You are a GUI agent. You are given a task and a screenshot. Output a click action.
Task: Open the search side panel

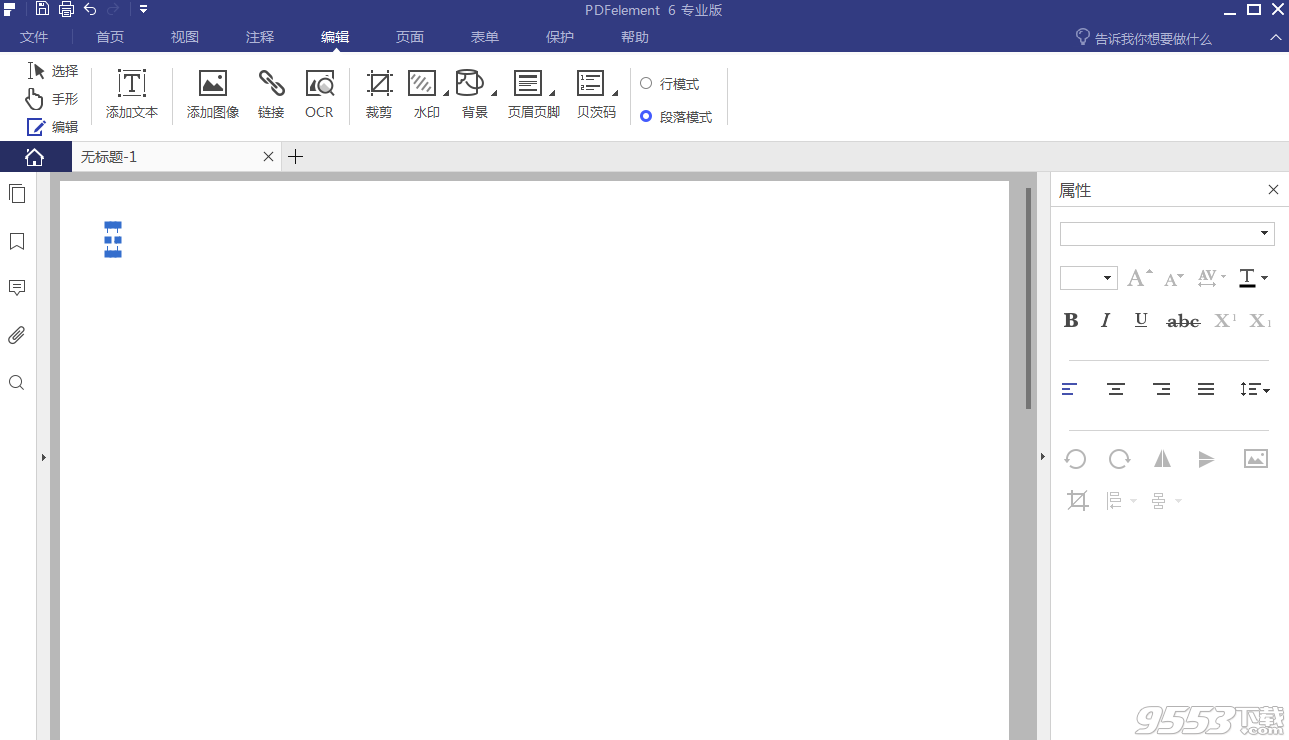17,383
